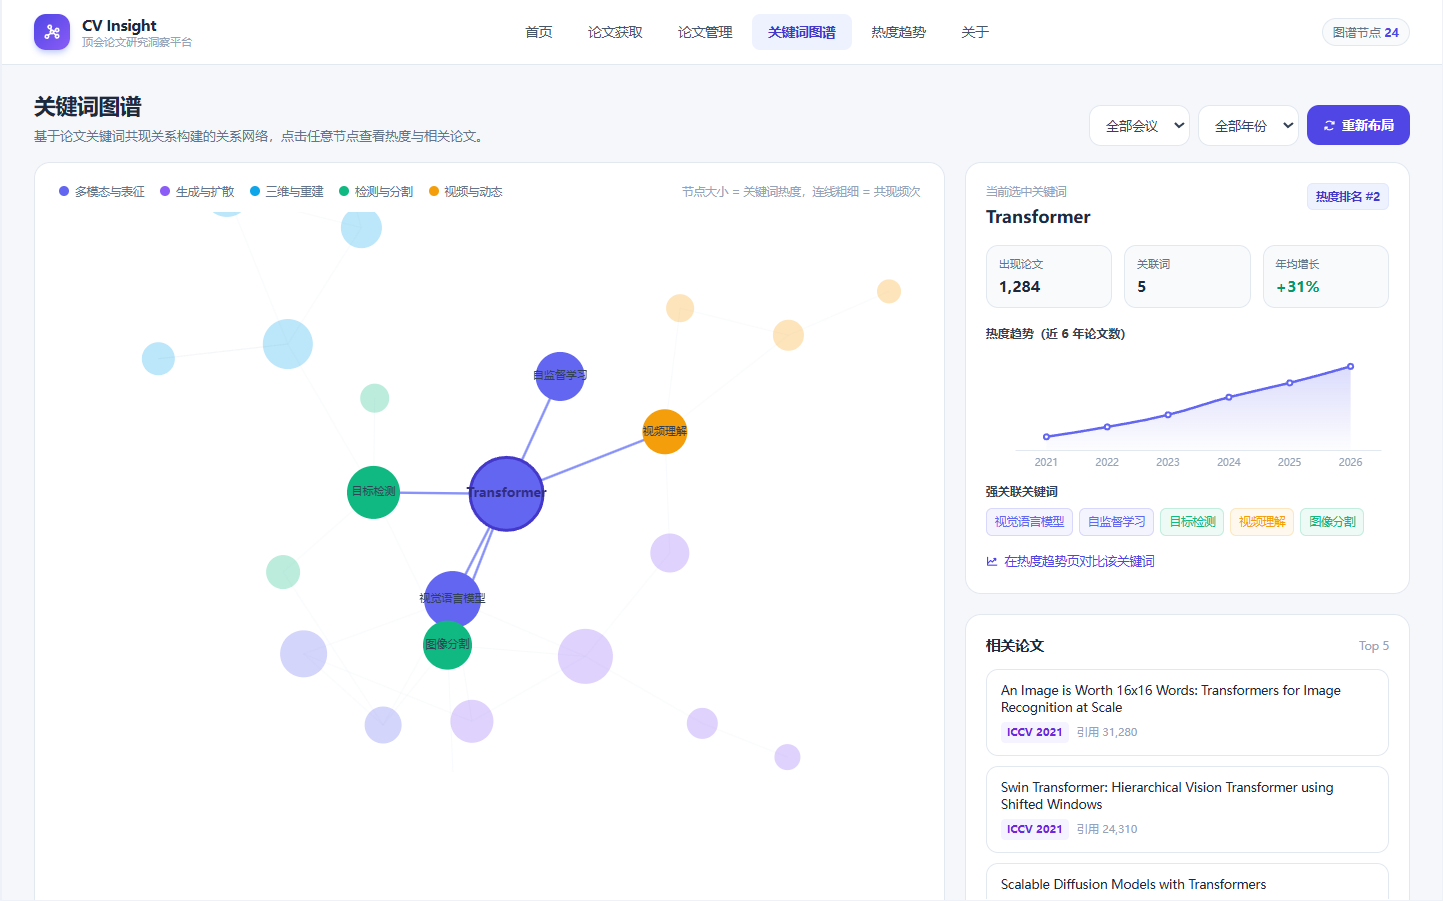Click the active 关键词图谱 nav tab
Screen dimensions: 1443x901
coord(802,32)
